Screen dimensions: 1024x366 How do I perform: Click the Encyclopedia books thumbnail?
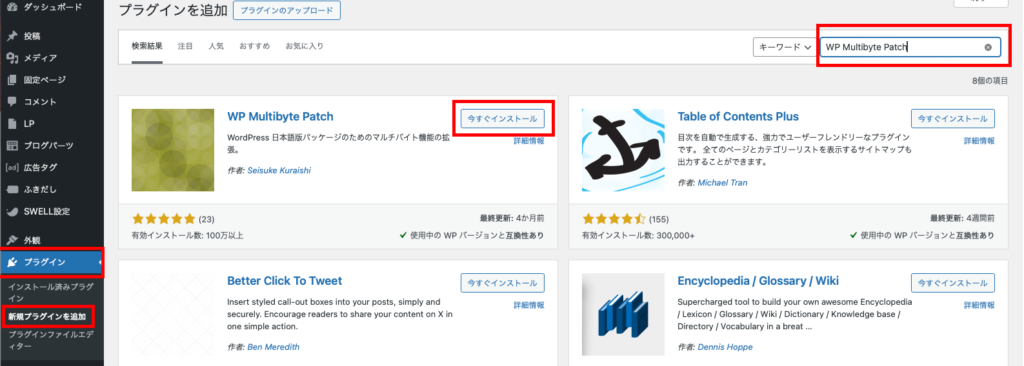tap(624, 314)
